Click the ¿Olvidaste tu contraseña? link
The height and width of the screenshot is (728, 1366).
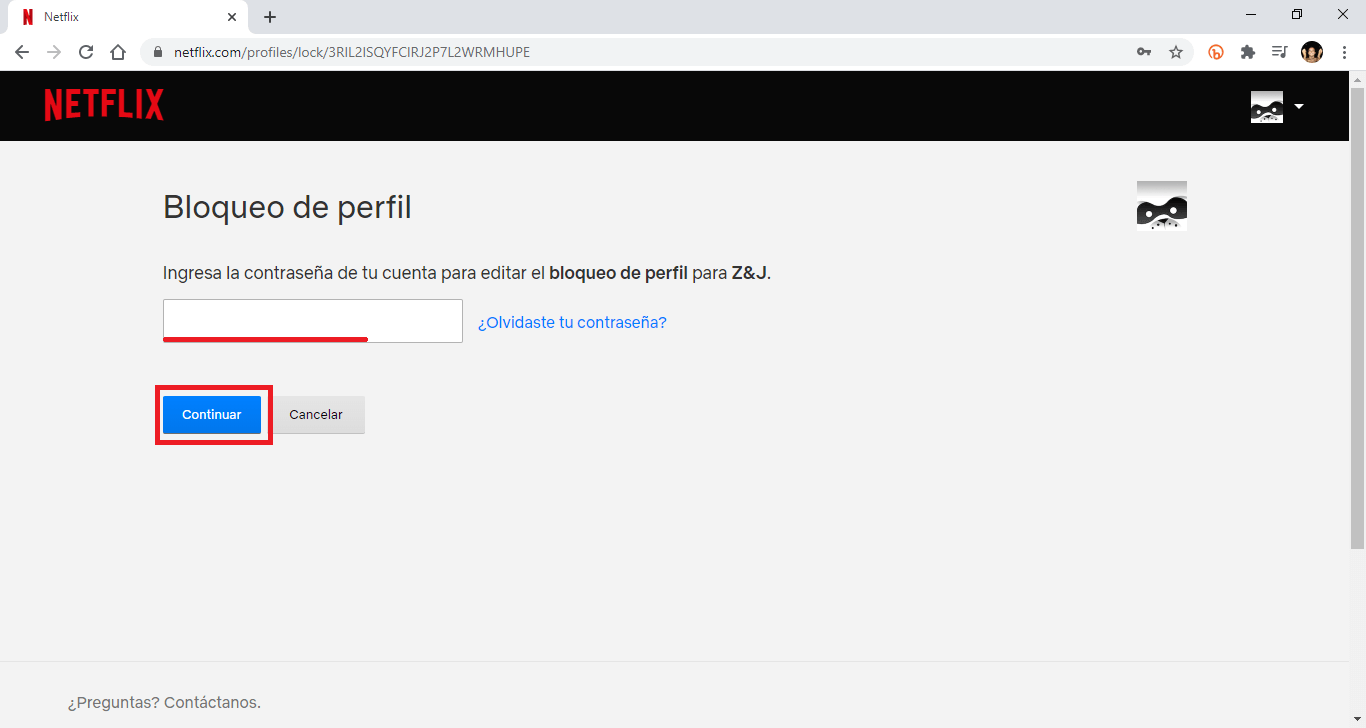(x=572, y=322)
